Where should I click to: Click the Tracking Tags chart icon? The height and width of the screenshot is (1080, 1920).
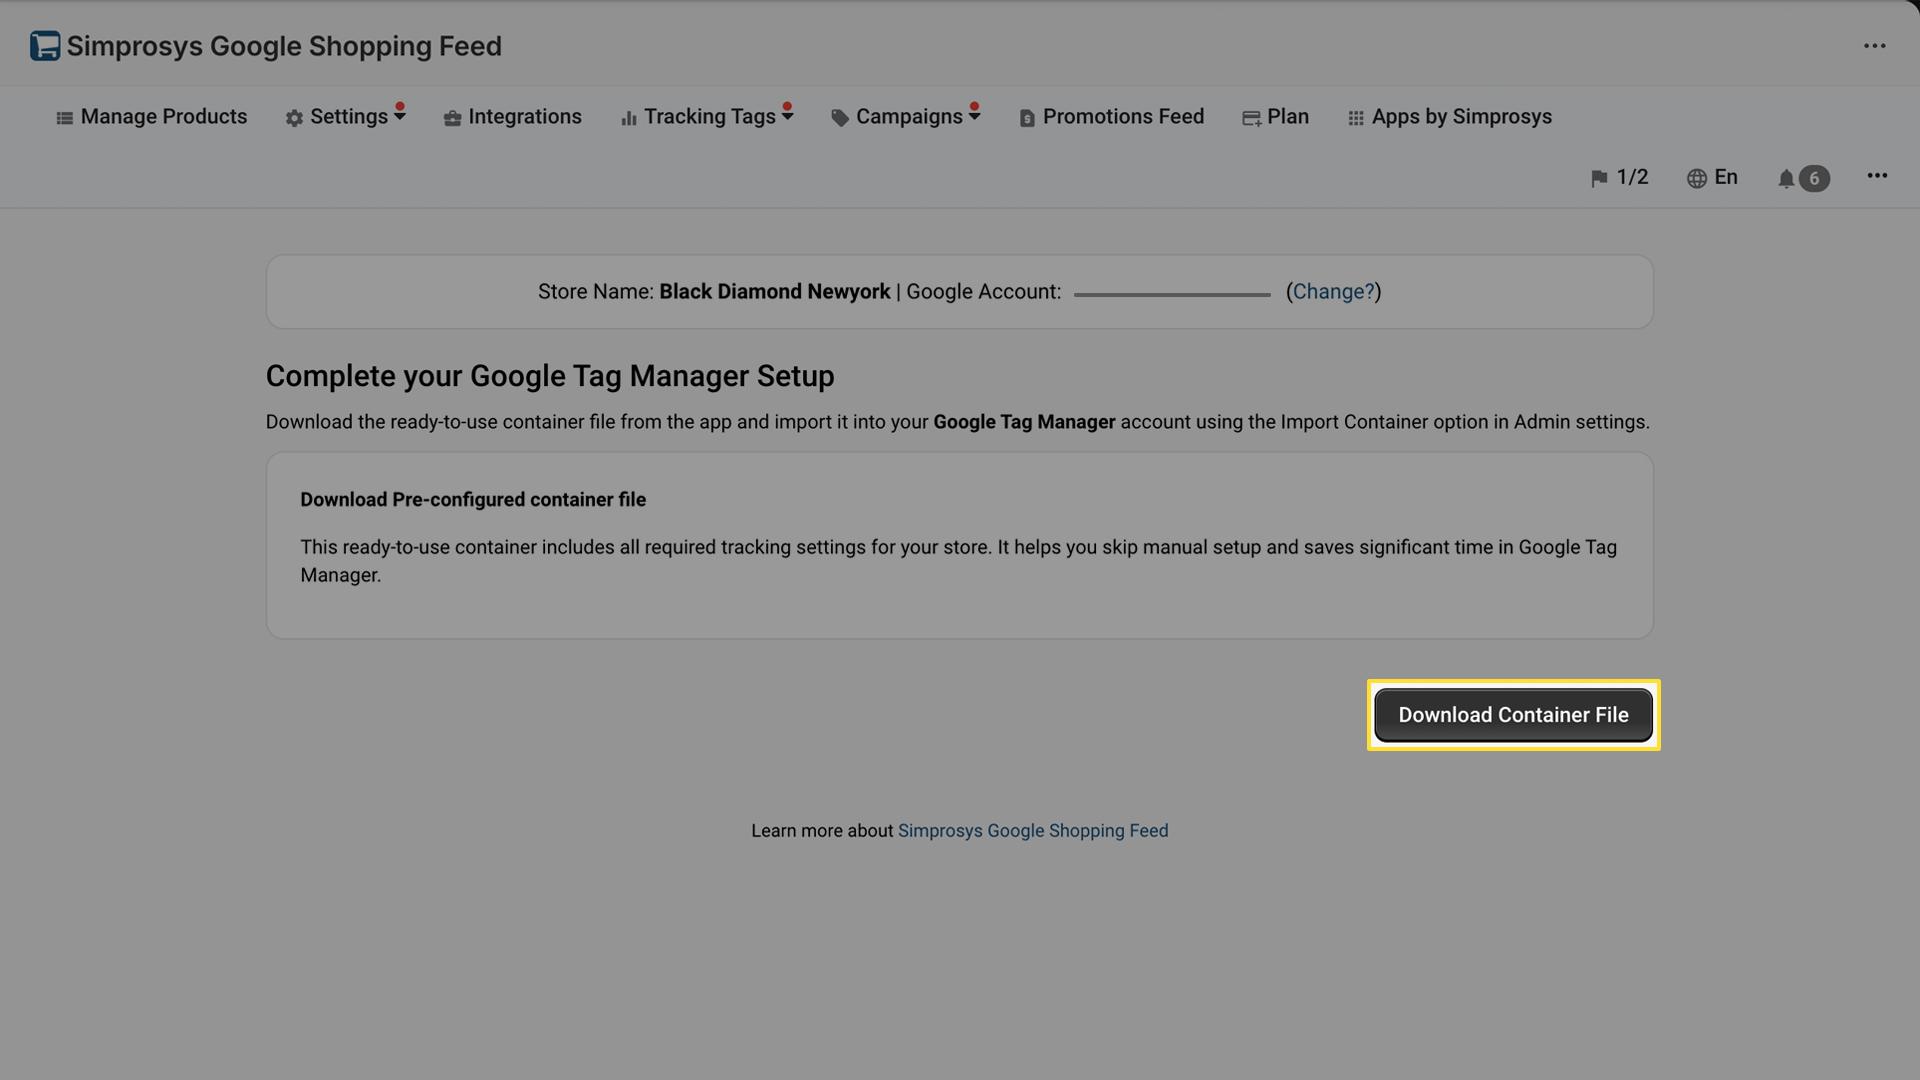628,117
